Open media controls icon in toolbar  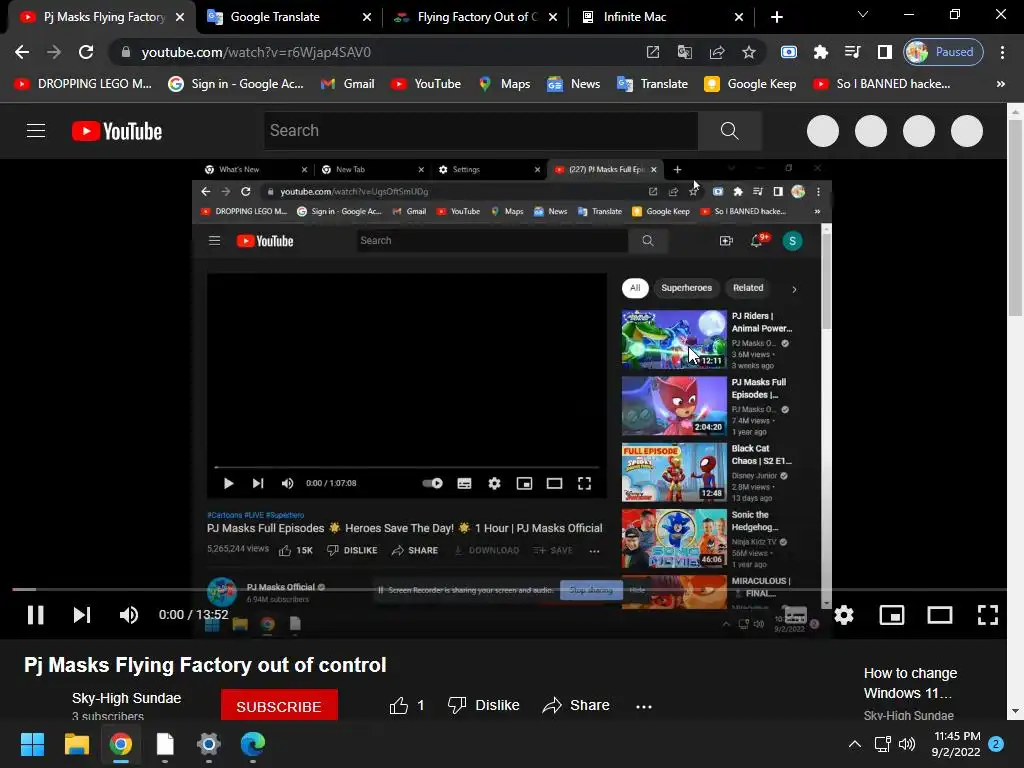point(852,52)
